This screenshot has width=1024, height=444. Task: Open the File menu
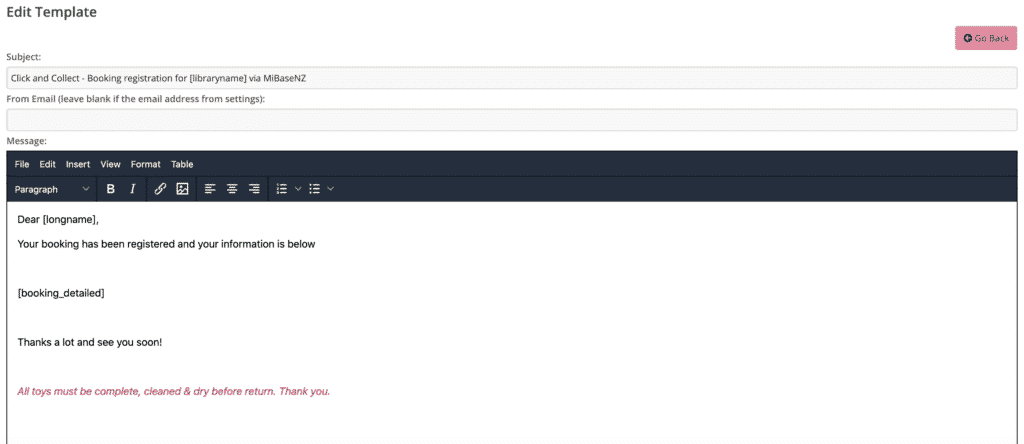(22, 165)
